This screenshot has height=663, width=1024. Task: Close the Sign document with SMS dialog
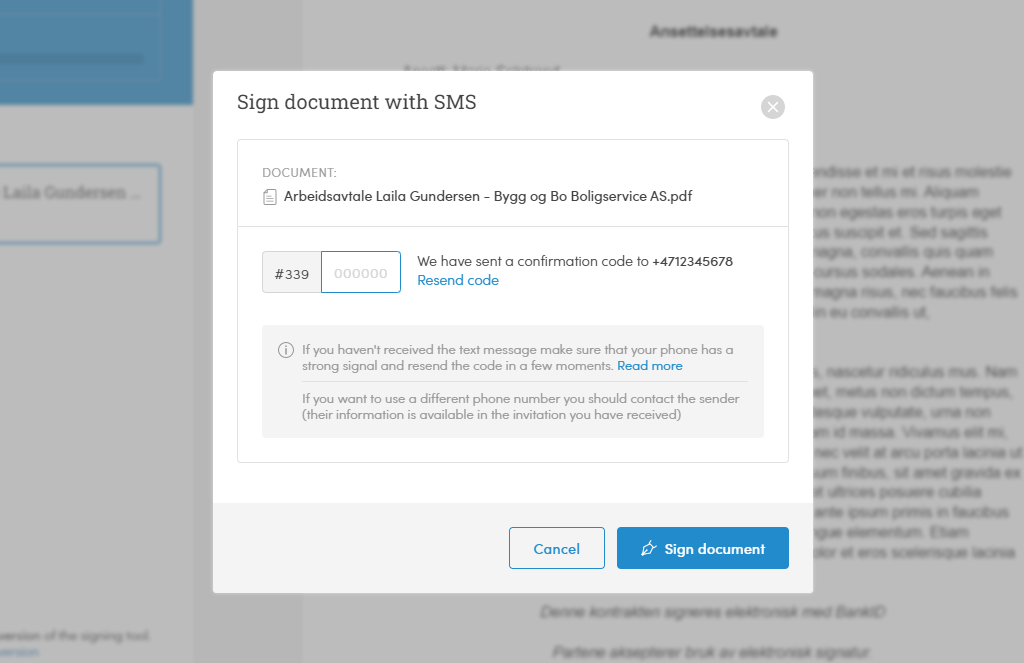[x=773, y=107]
